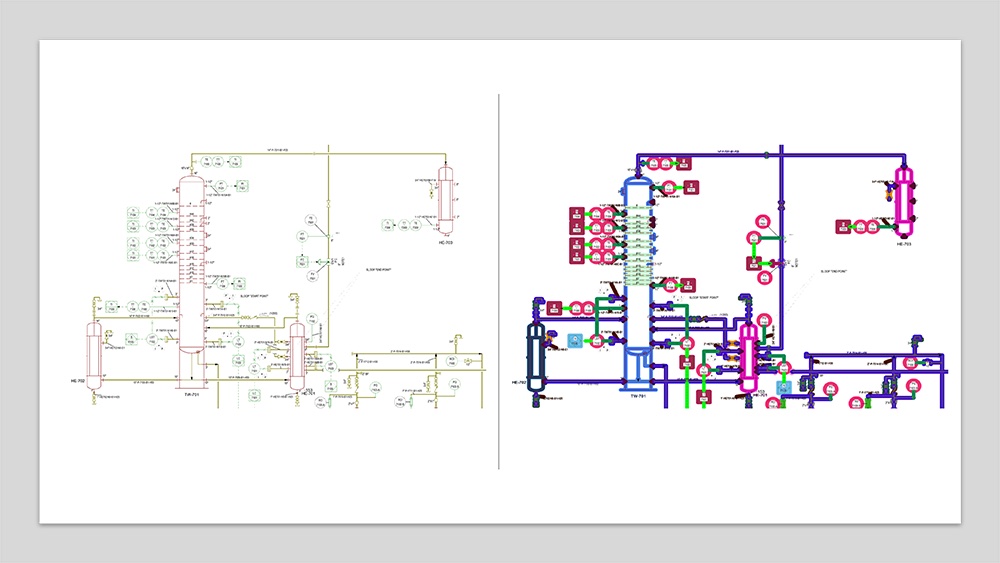Select the HE-701 label in the line-drawing diagram
Screen dimensions: 1000x563
[x=307, y=393]
